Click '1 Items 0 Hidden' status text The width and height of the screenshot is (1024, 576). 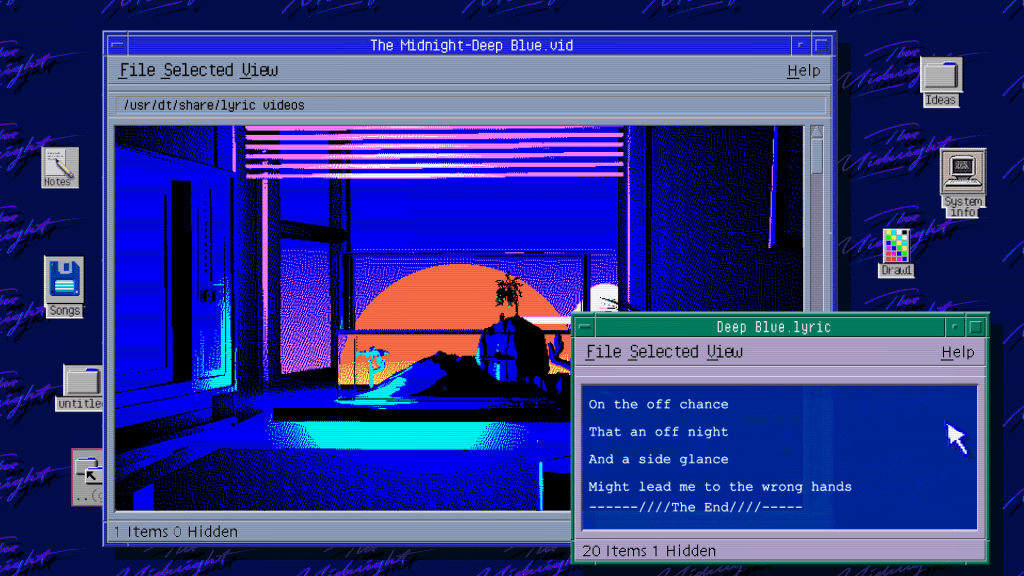[x=176, y=532]
